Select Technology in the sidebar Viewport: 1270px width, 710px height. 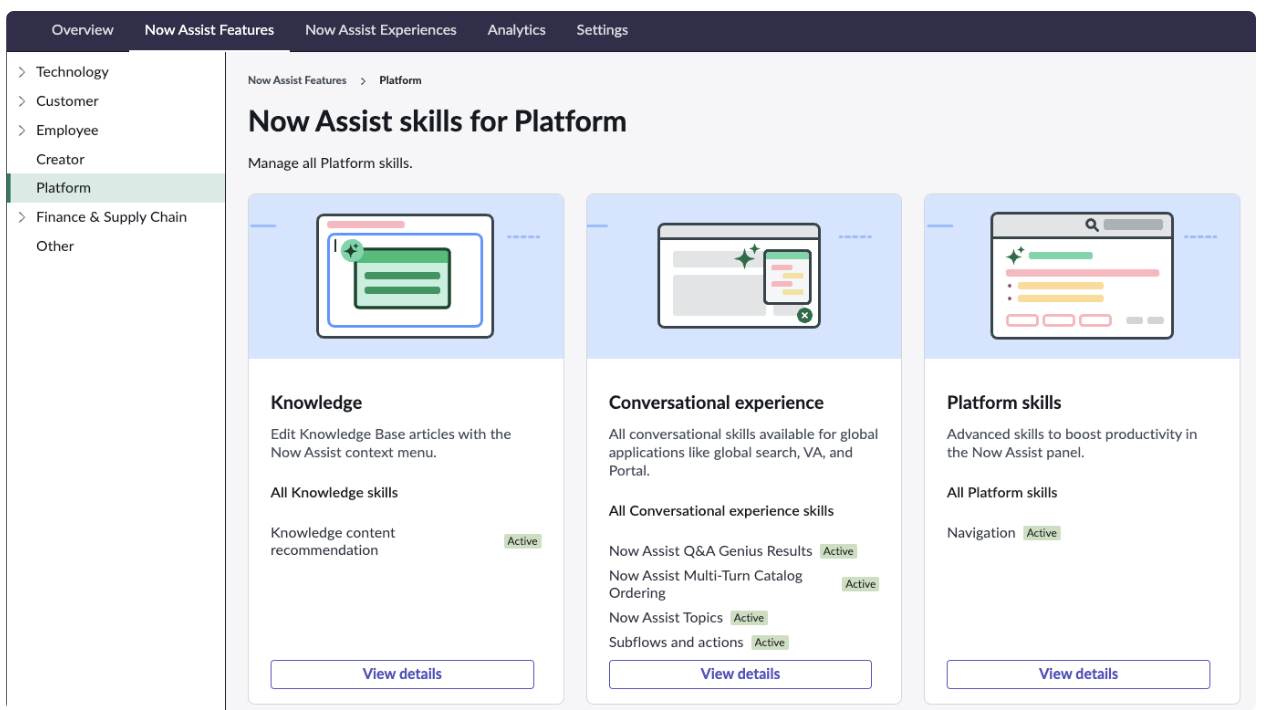[72, 72]
